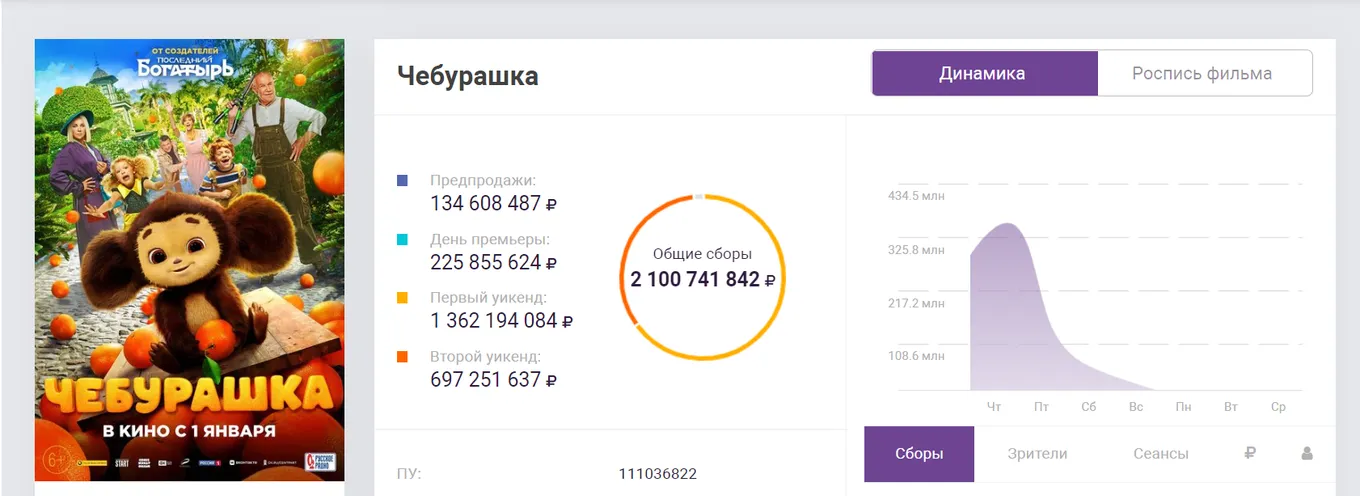The image size is (1360, 496).
Task: Click the Предпродажи value 134 608 487
Action: [x=493, y=204]
